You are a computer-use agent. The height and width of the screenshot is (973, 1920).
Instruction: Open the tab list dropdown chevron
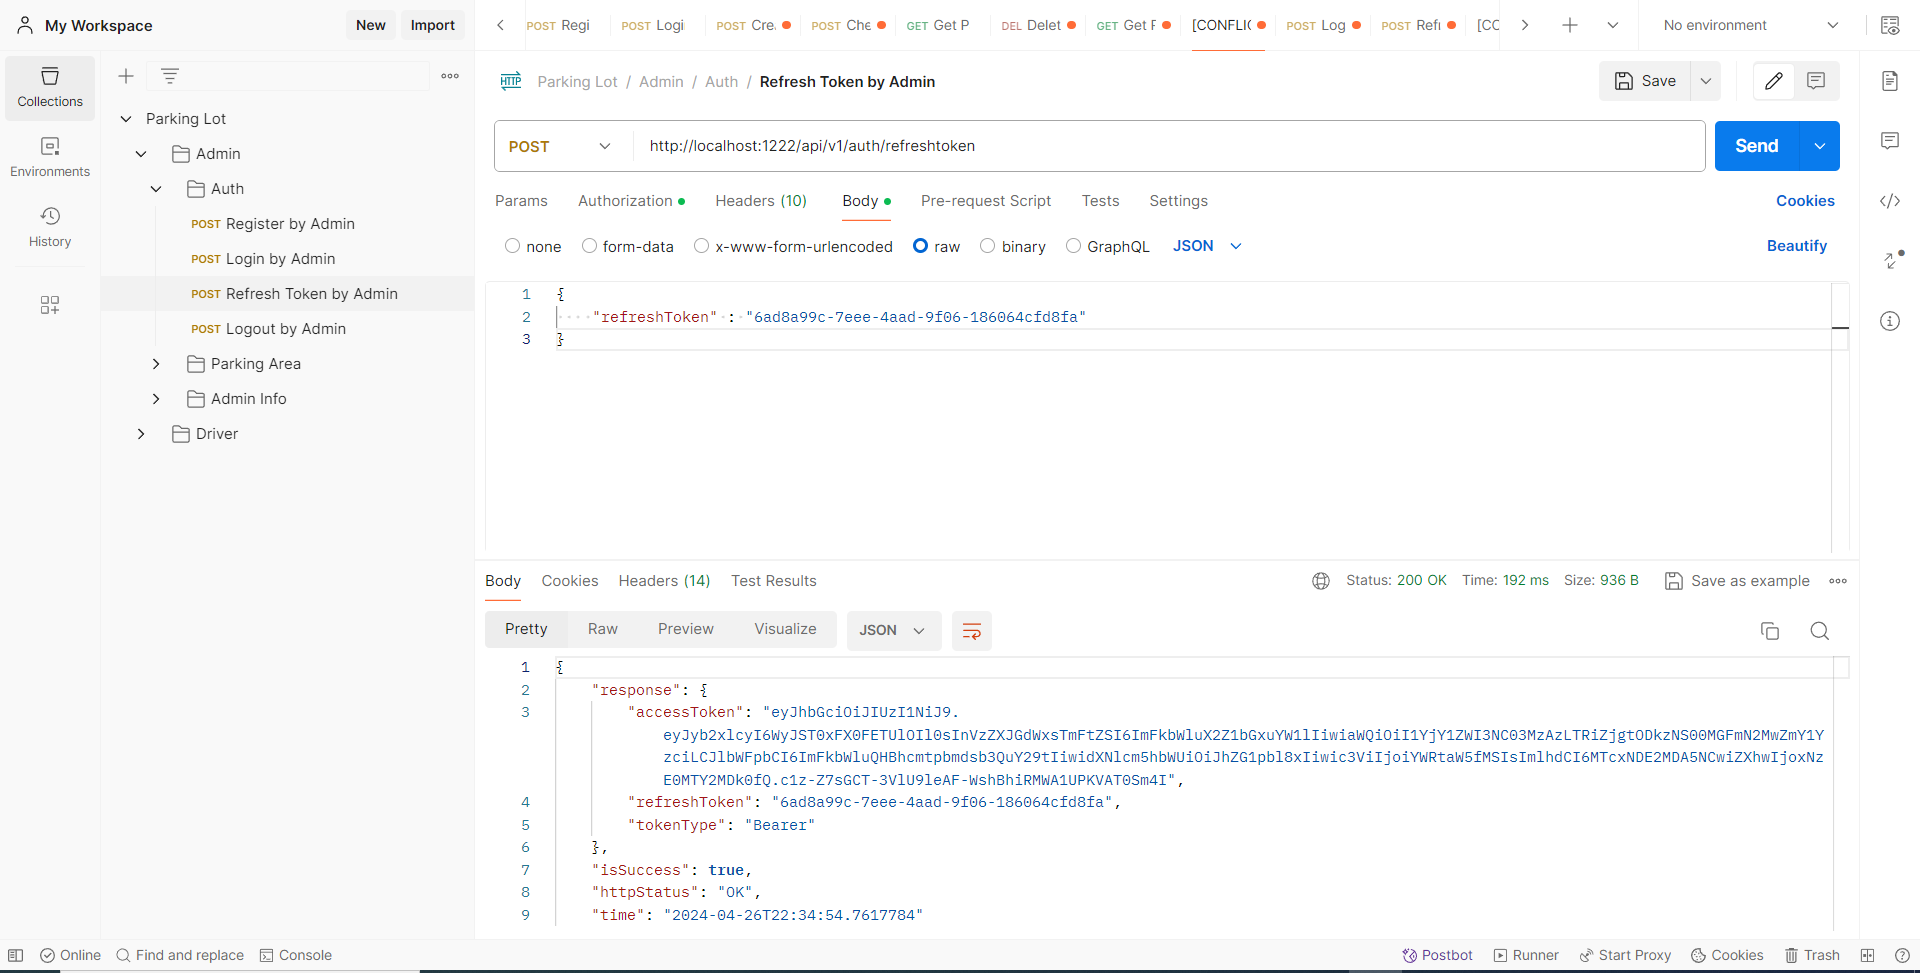pos(1613,25)
